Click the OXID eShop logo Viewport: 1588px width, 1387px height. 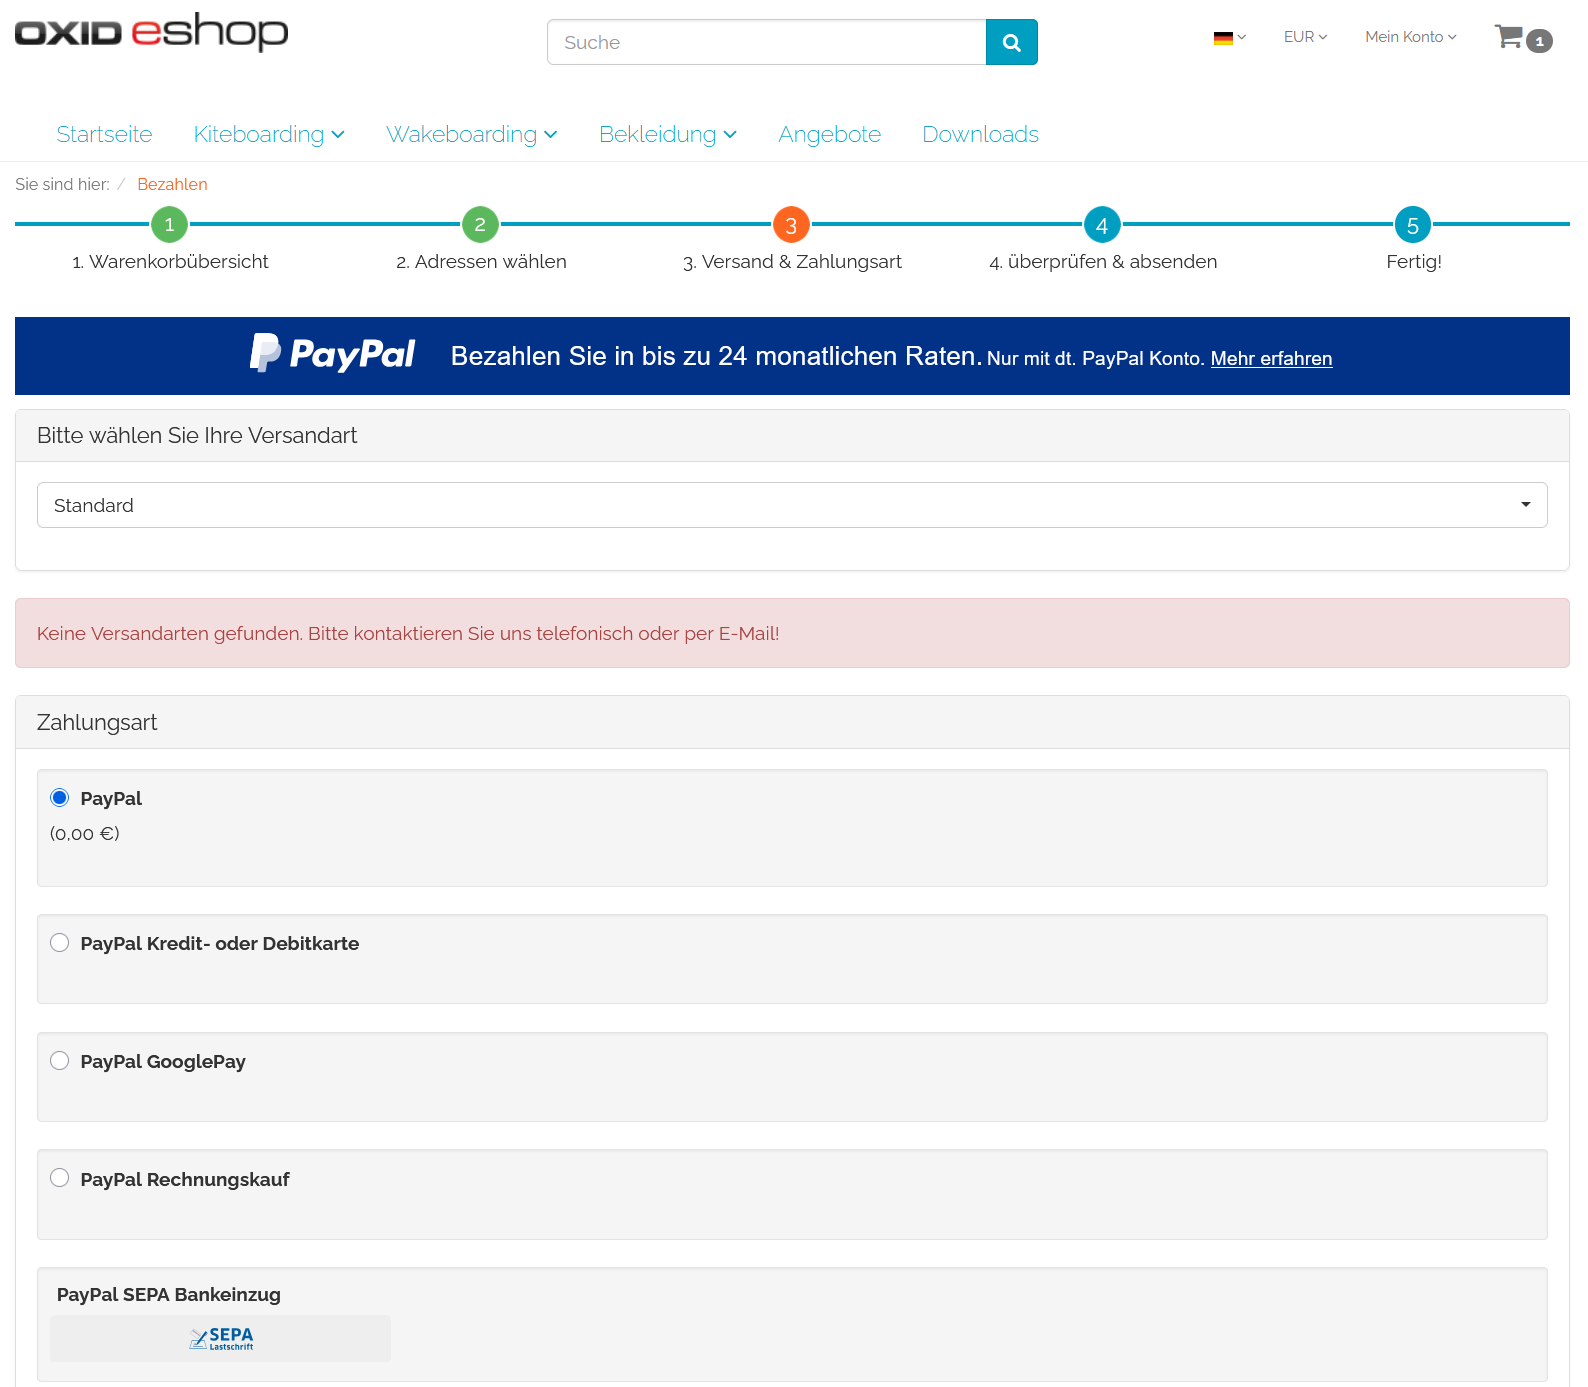tap(151, 32)
